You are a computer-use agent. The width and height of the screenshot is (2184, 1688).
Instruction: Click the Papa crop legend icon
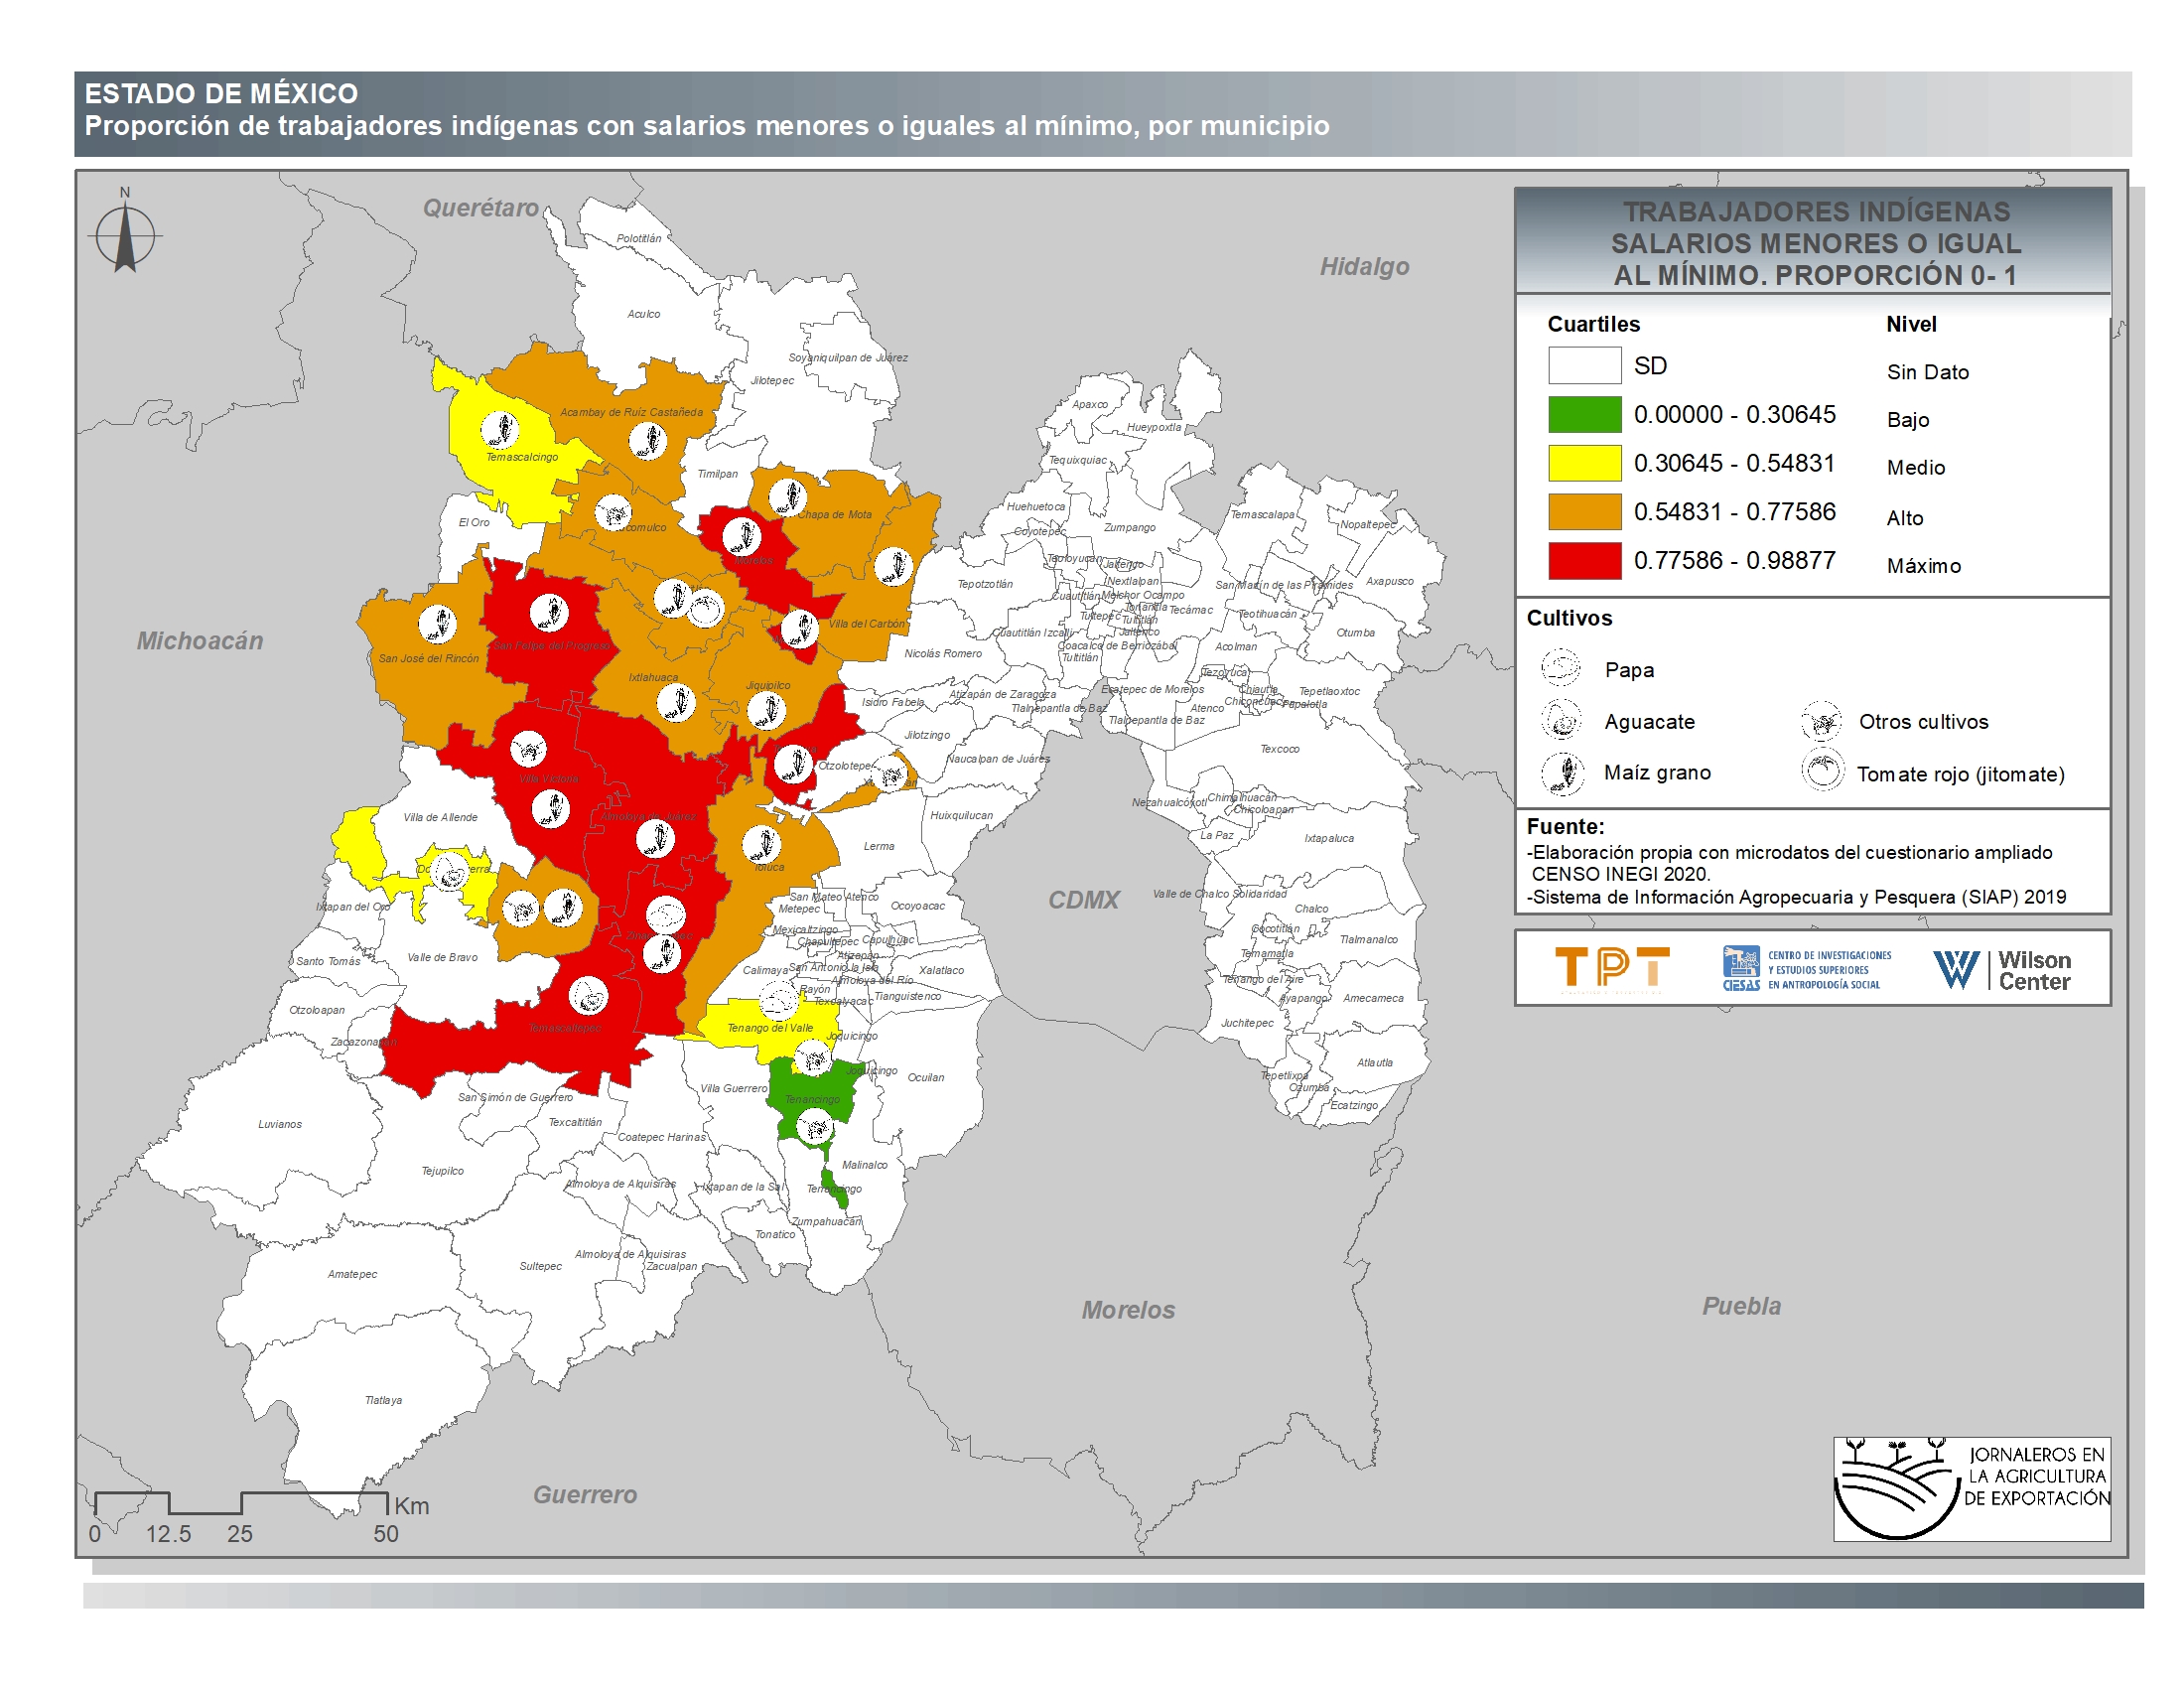coord(1560,667)
